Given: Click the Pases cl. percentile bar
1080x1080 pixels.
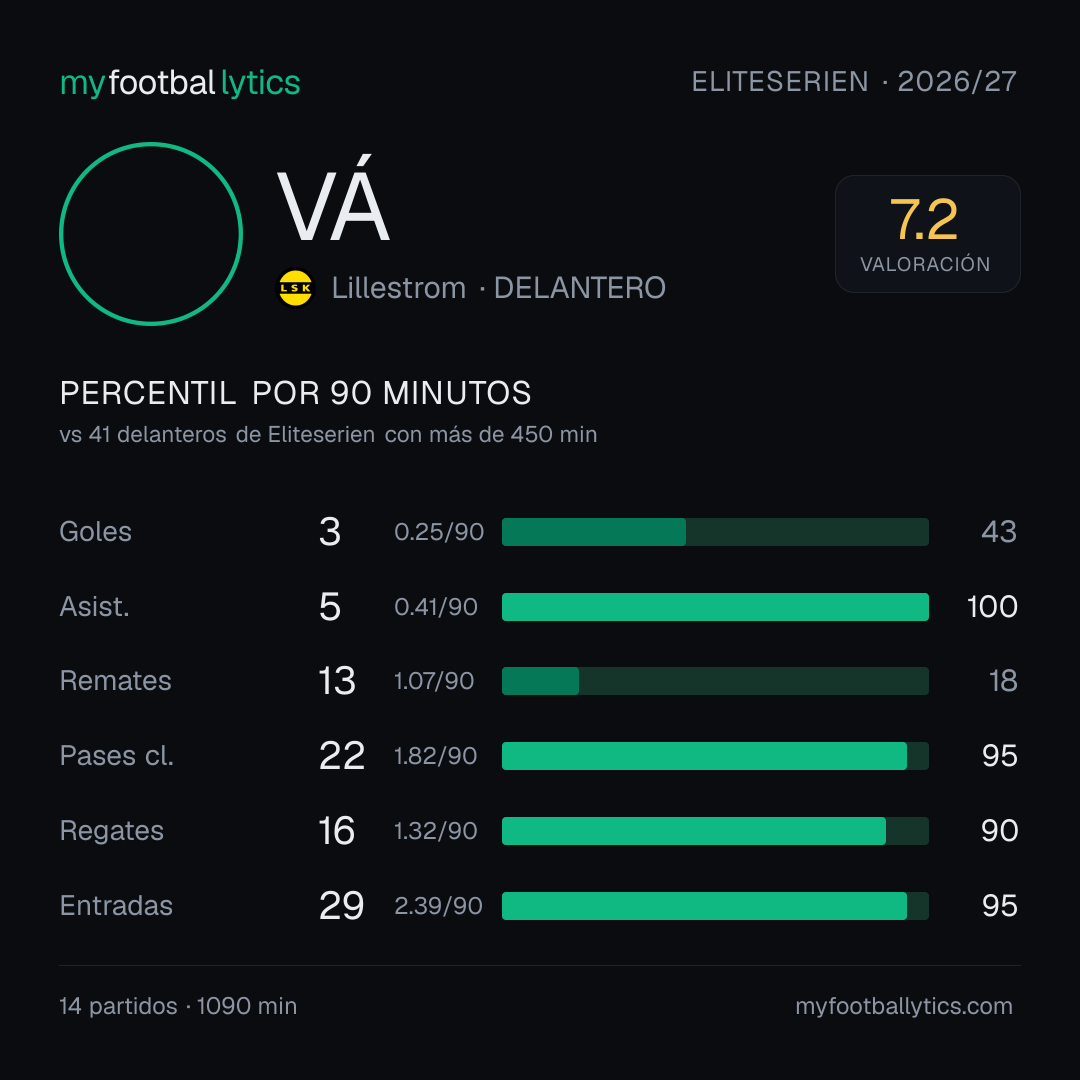Looking at the screenshot, I should [x=715, y=756].
